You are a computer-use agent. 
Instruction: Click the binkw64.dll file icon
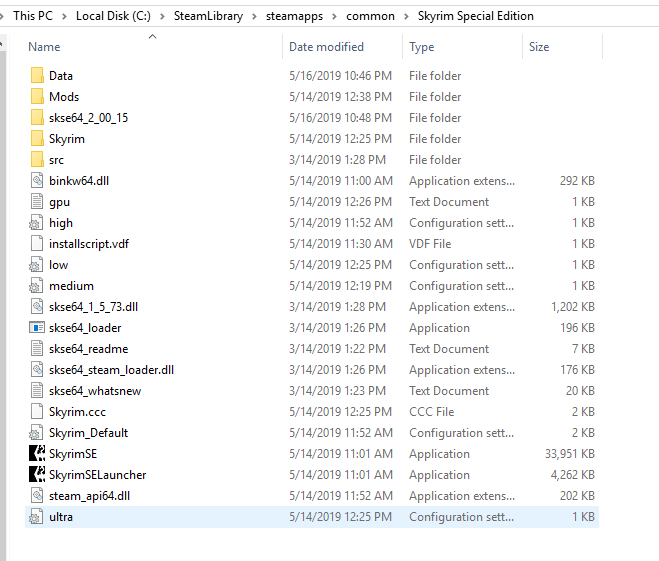pos(37,181)
